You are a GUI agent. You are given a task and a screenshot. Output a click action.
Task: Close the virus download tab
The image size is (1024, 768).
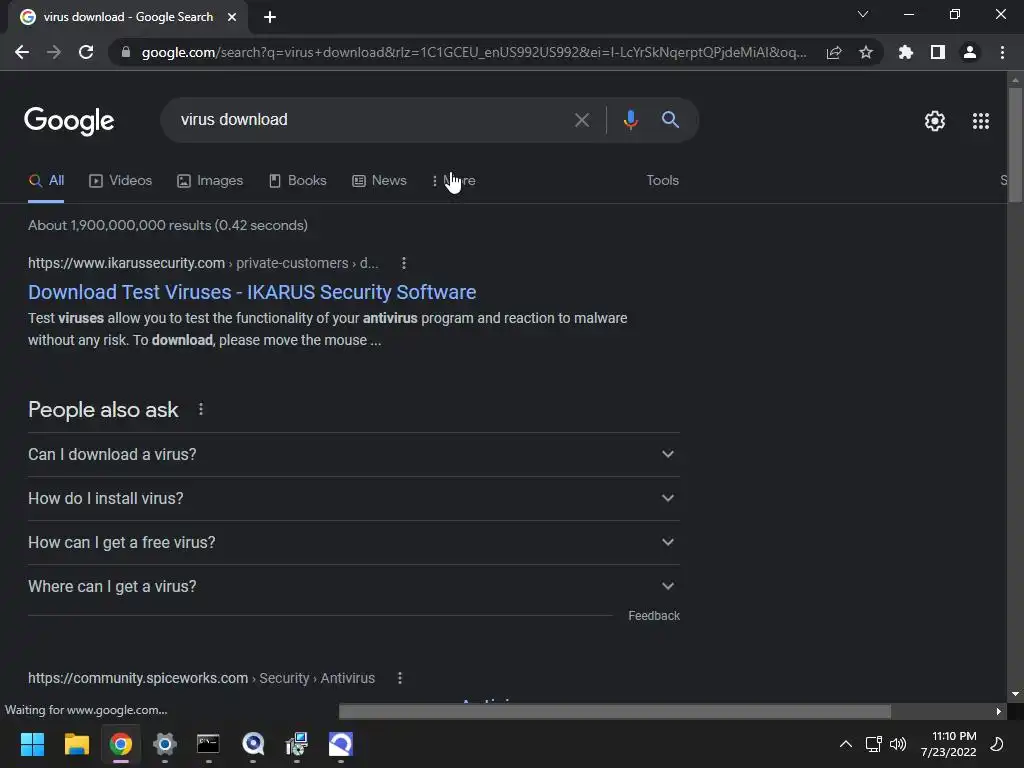pos(232,17)
